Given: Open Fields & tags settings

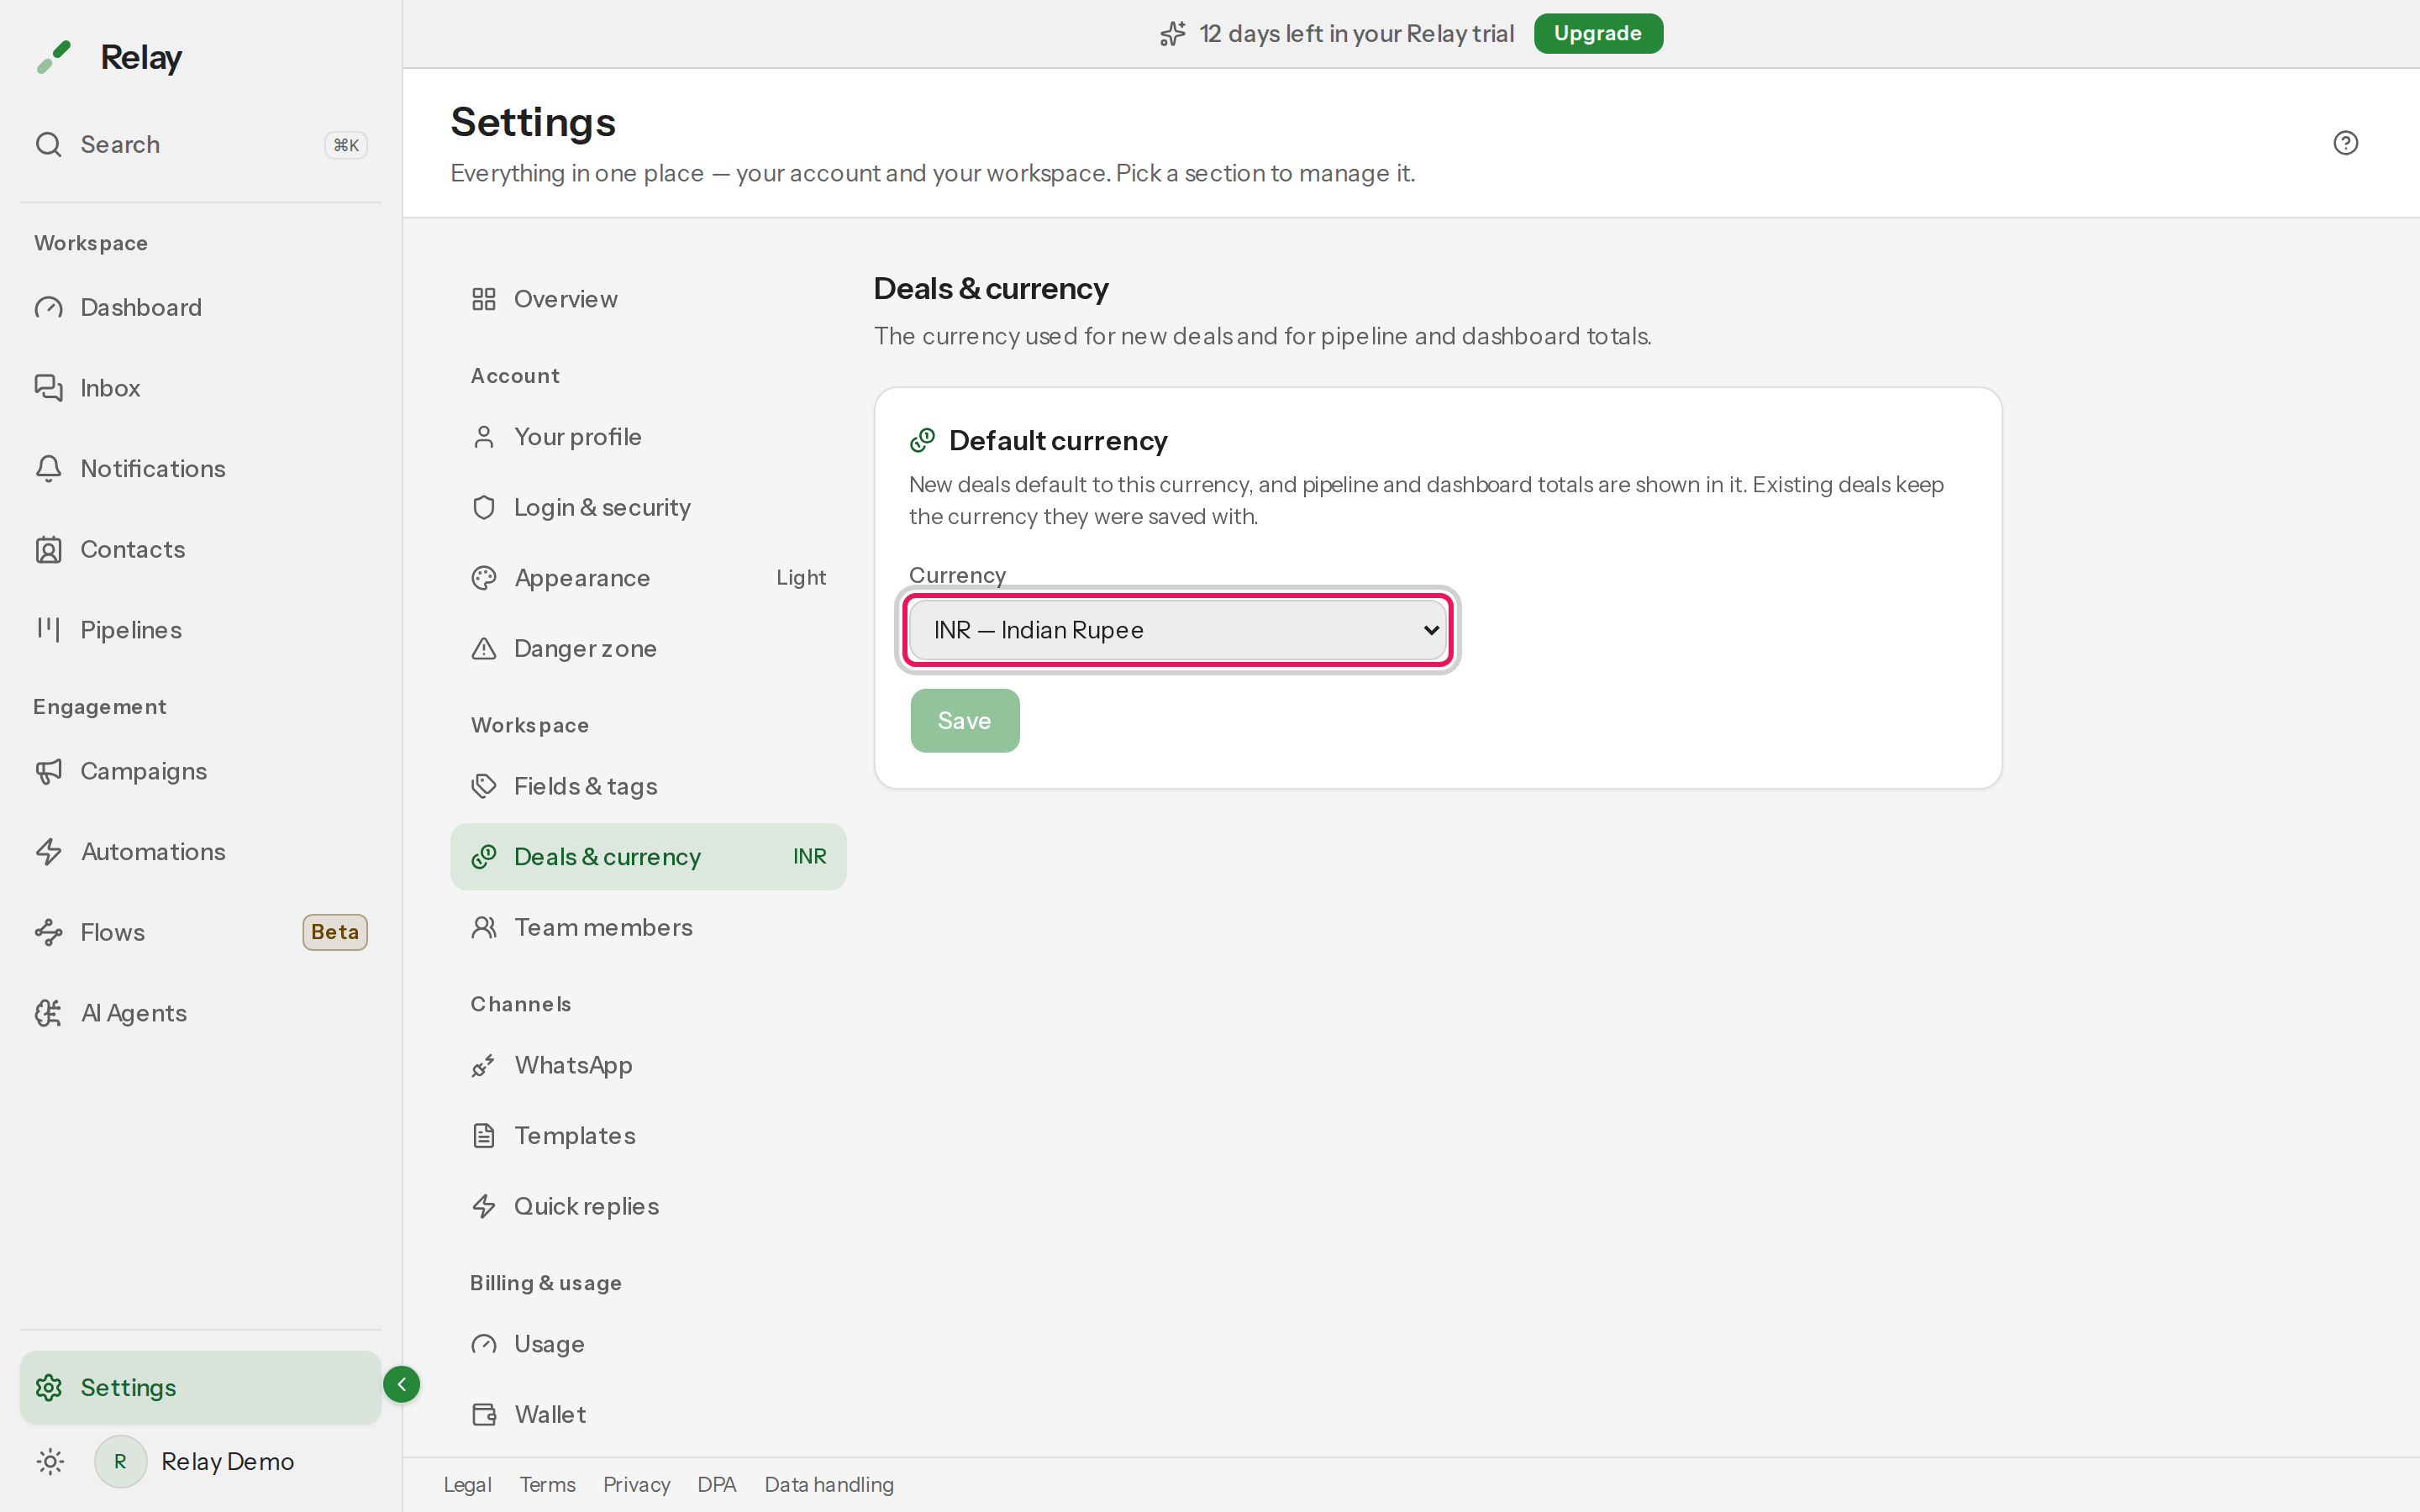Looking at the screenshot, I should click(648, 786).
